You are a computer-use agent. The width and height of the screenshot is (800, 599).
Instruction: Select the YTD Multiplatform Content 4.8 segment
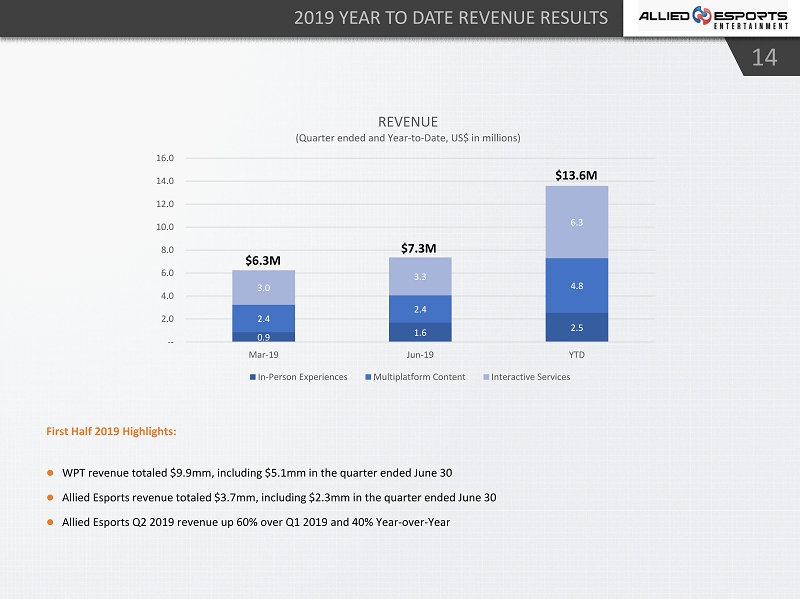pyautogui.click(x=577, y=285)
